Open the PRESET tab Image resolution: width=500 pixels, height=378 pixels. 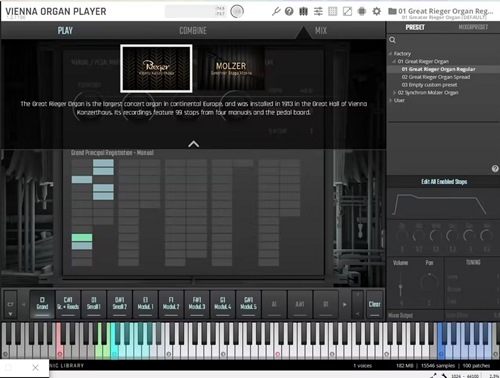[415, 27]
